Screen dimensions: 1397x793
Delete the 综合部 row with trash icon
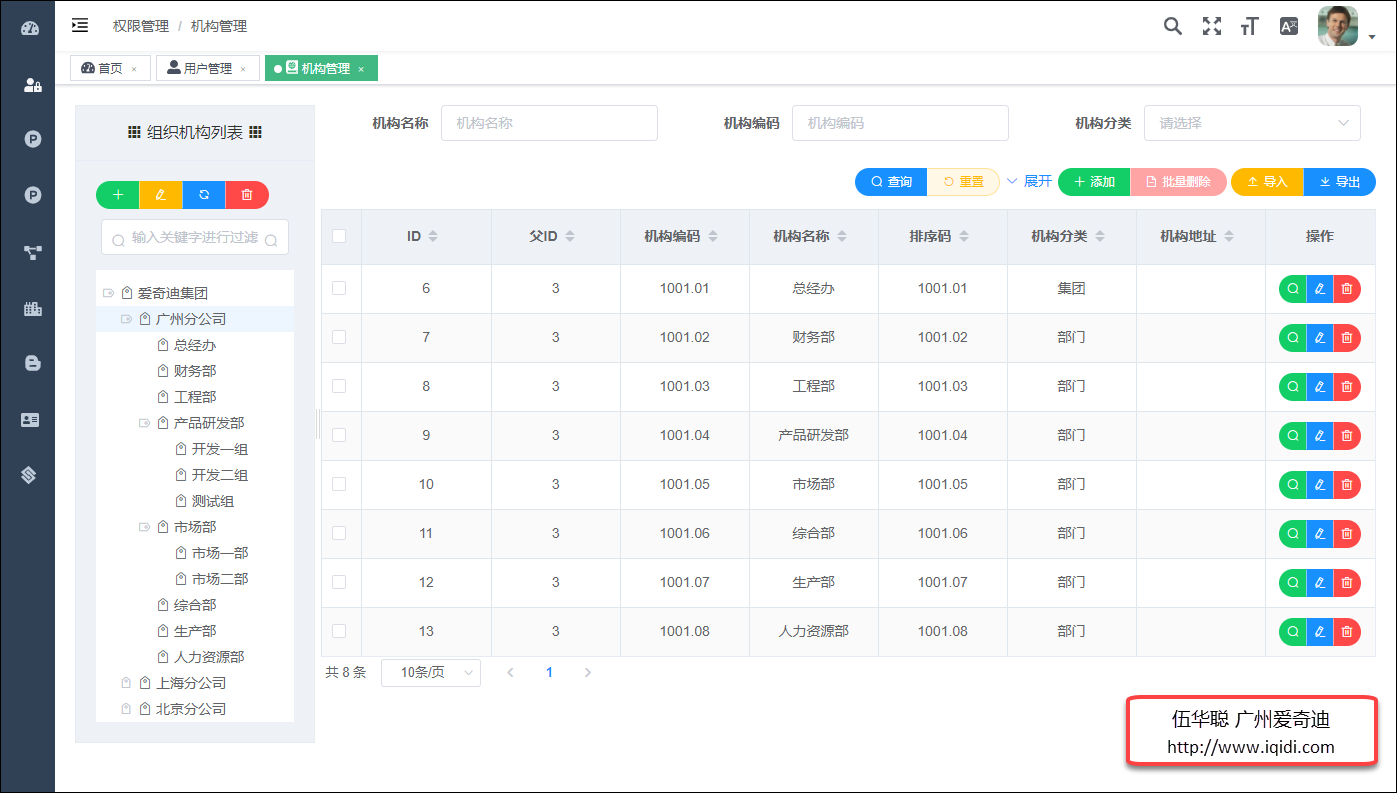1347,534
